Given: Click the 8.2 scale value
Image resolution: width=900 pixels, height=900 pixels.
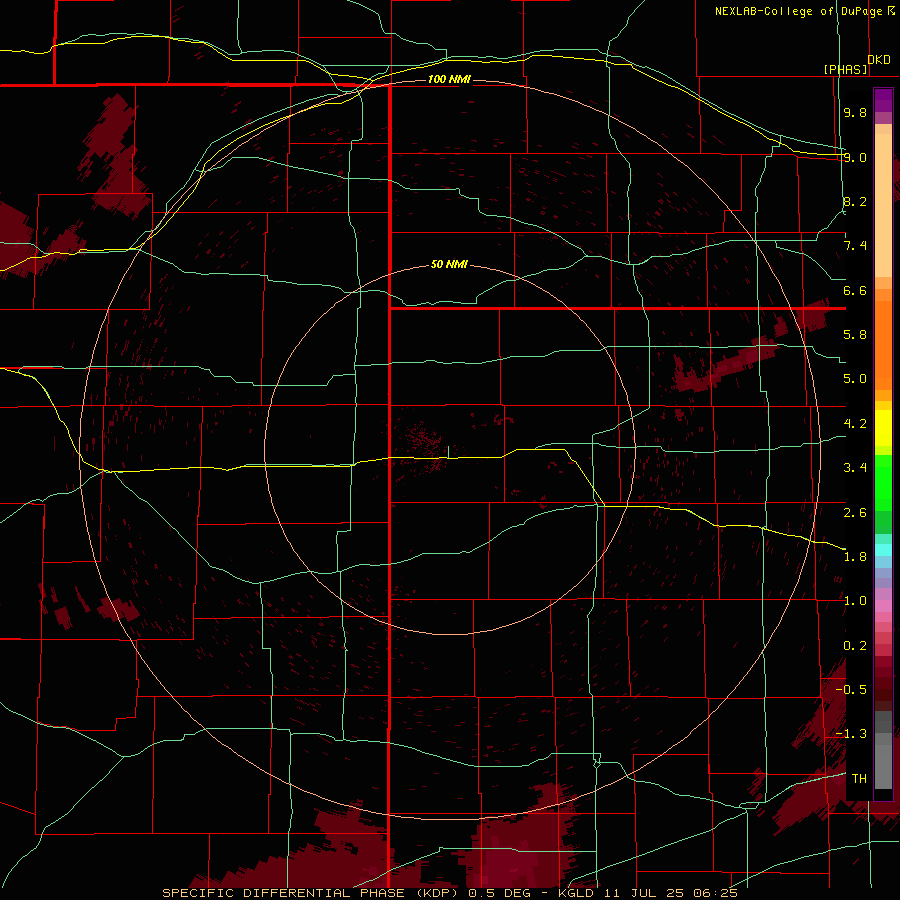Looking at the screenshot, I should click(855, 201).
